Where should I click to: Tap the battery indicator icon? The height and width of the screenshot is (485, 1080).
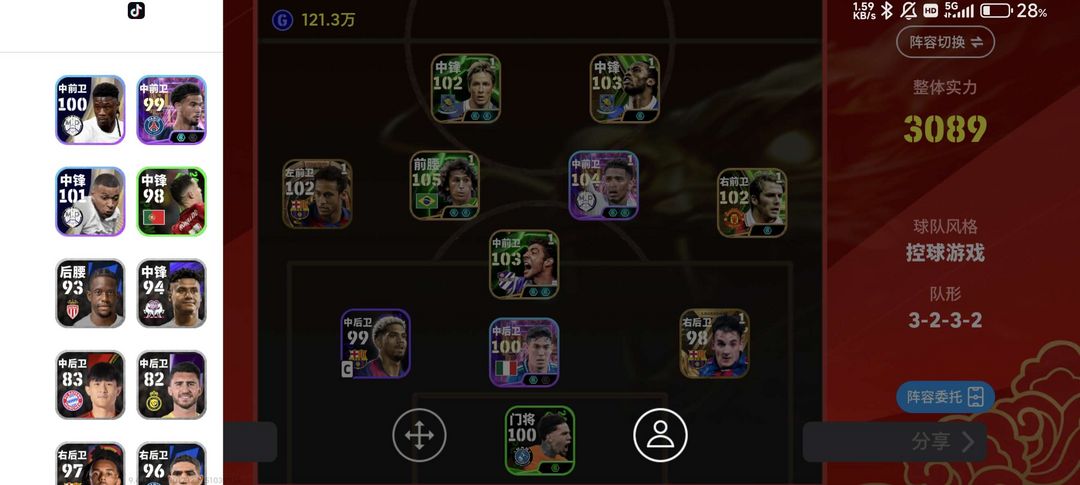pos(995,10)
